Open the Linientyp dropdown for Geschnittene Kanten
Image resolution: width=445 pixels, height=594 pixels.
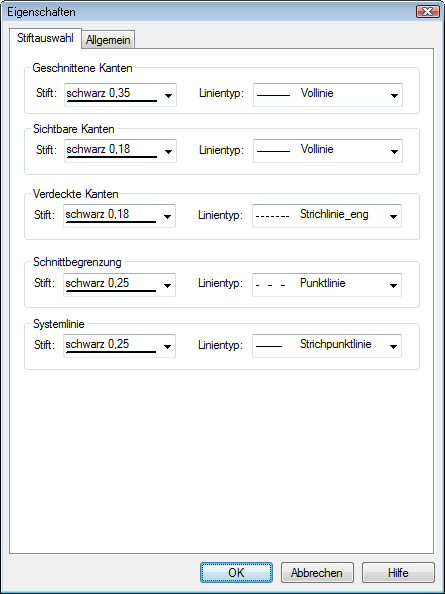click(328, 95)
